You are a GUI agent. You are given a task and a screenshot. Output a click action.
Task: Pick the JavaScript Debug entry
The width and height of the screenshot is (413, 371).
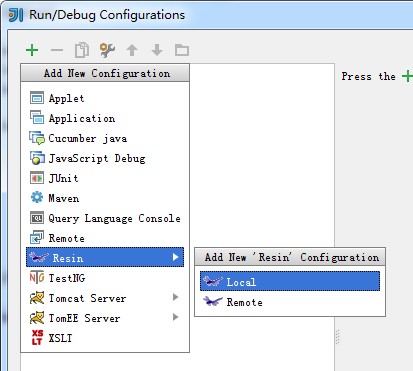105,158
